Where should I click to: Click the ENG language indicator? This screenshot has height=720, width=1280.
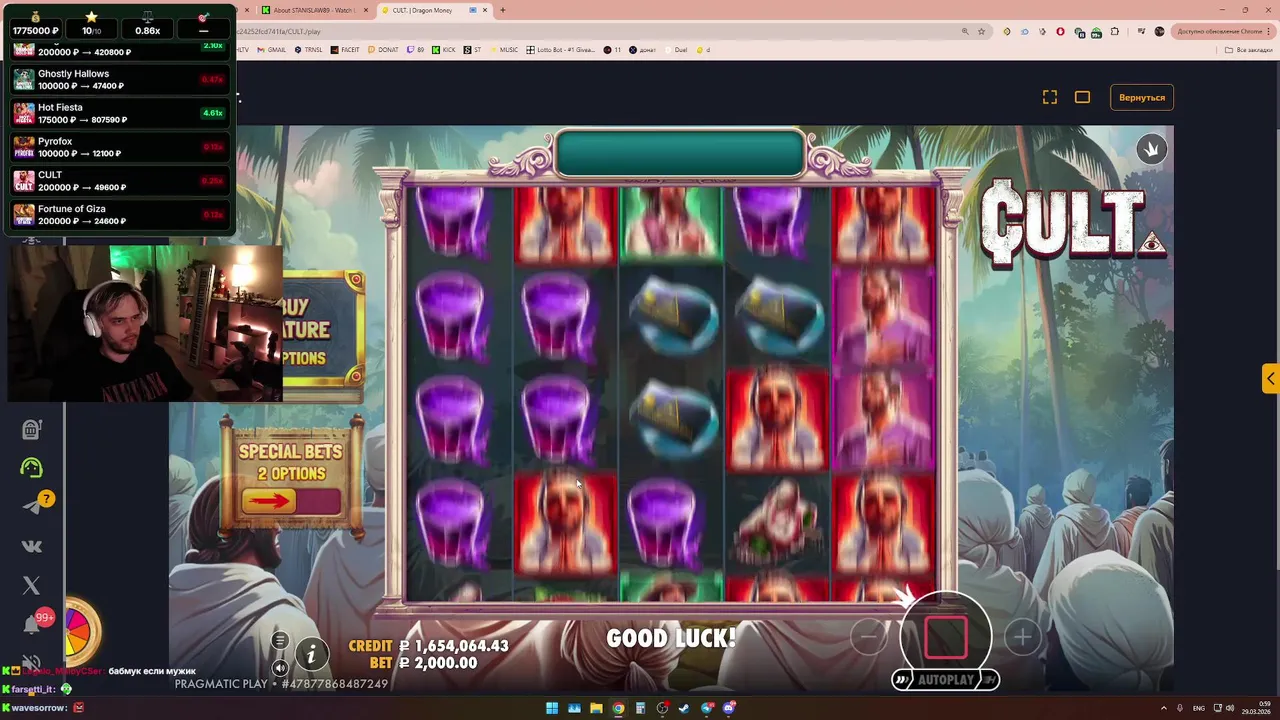[1199, 708]
